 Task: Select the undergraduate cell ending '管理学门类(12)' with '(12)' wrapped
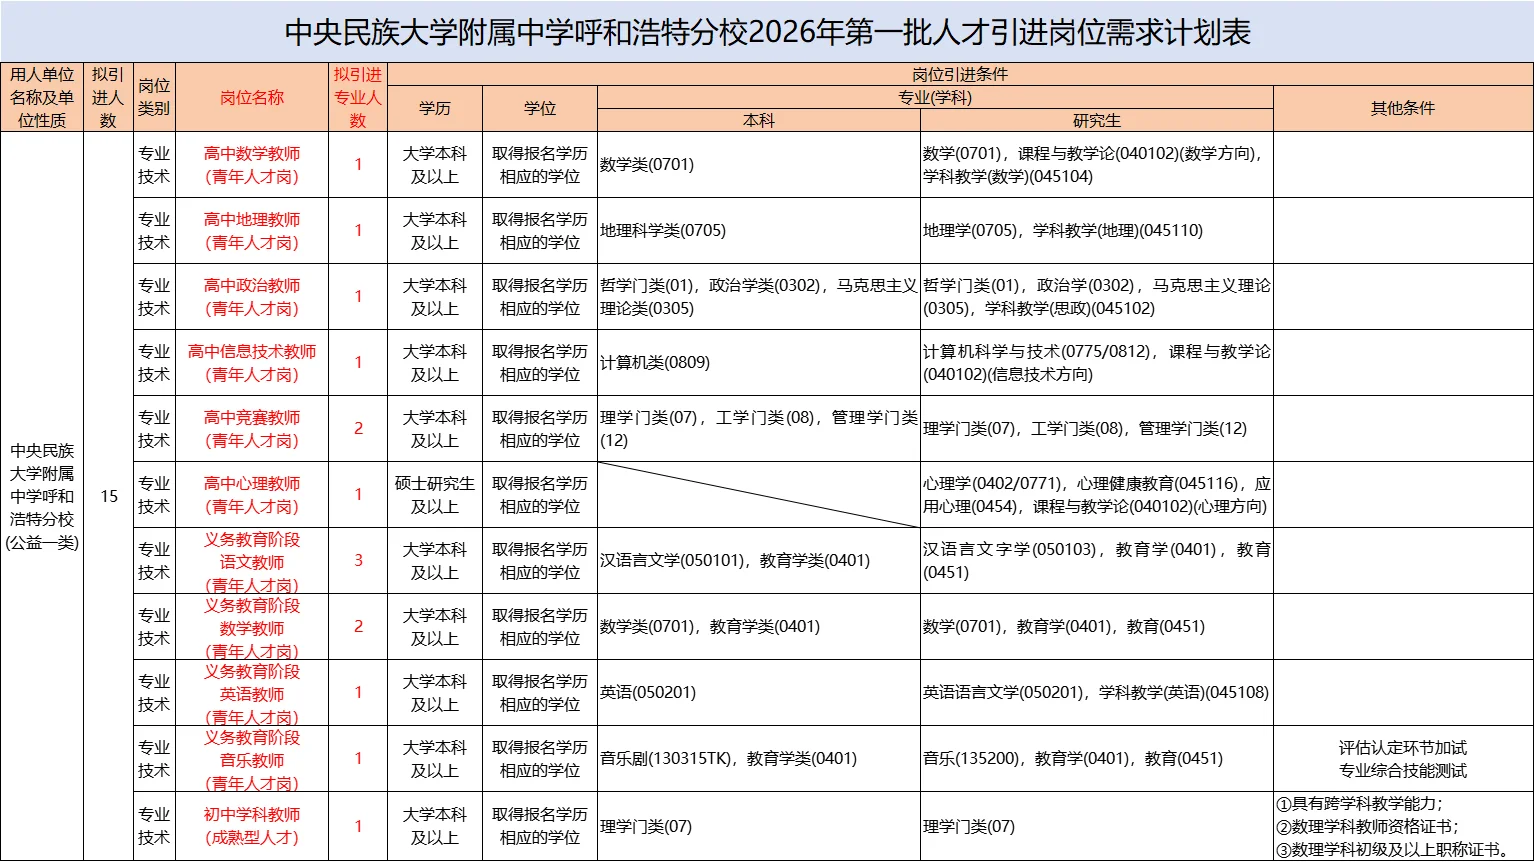point(759,429)
